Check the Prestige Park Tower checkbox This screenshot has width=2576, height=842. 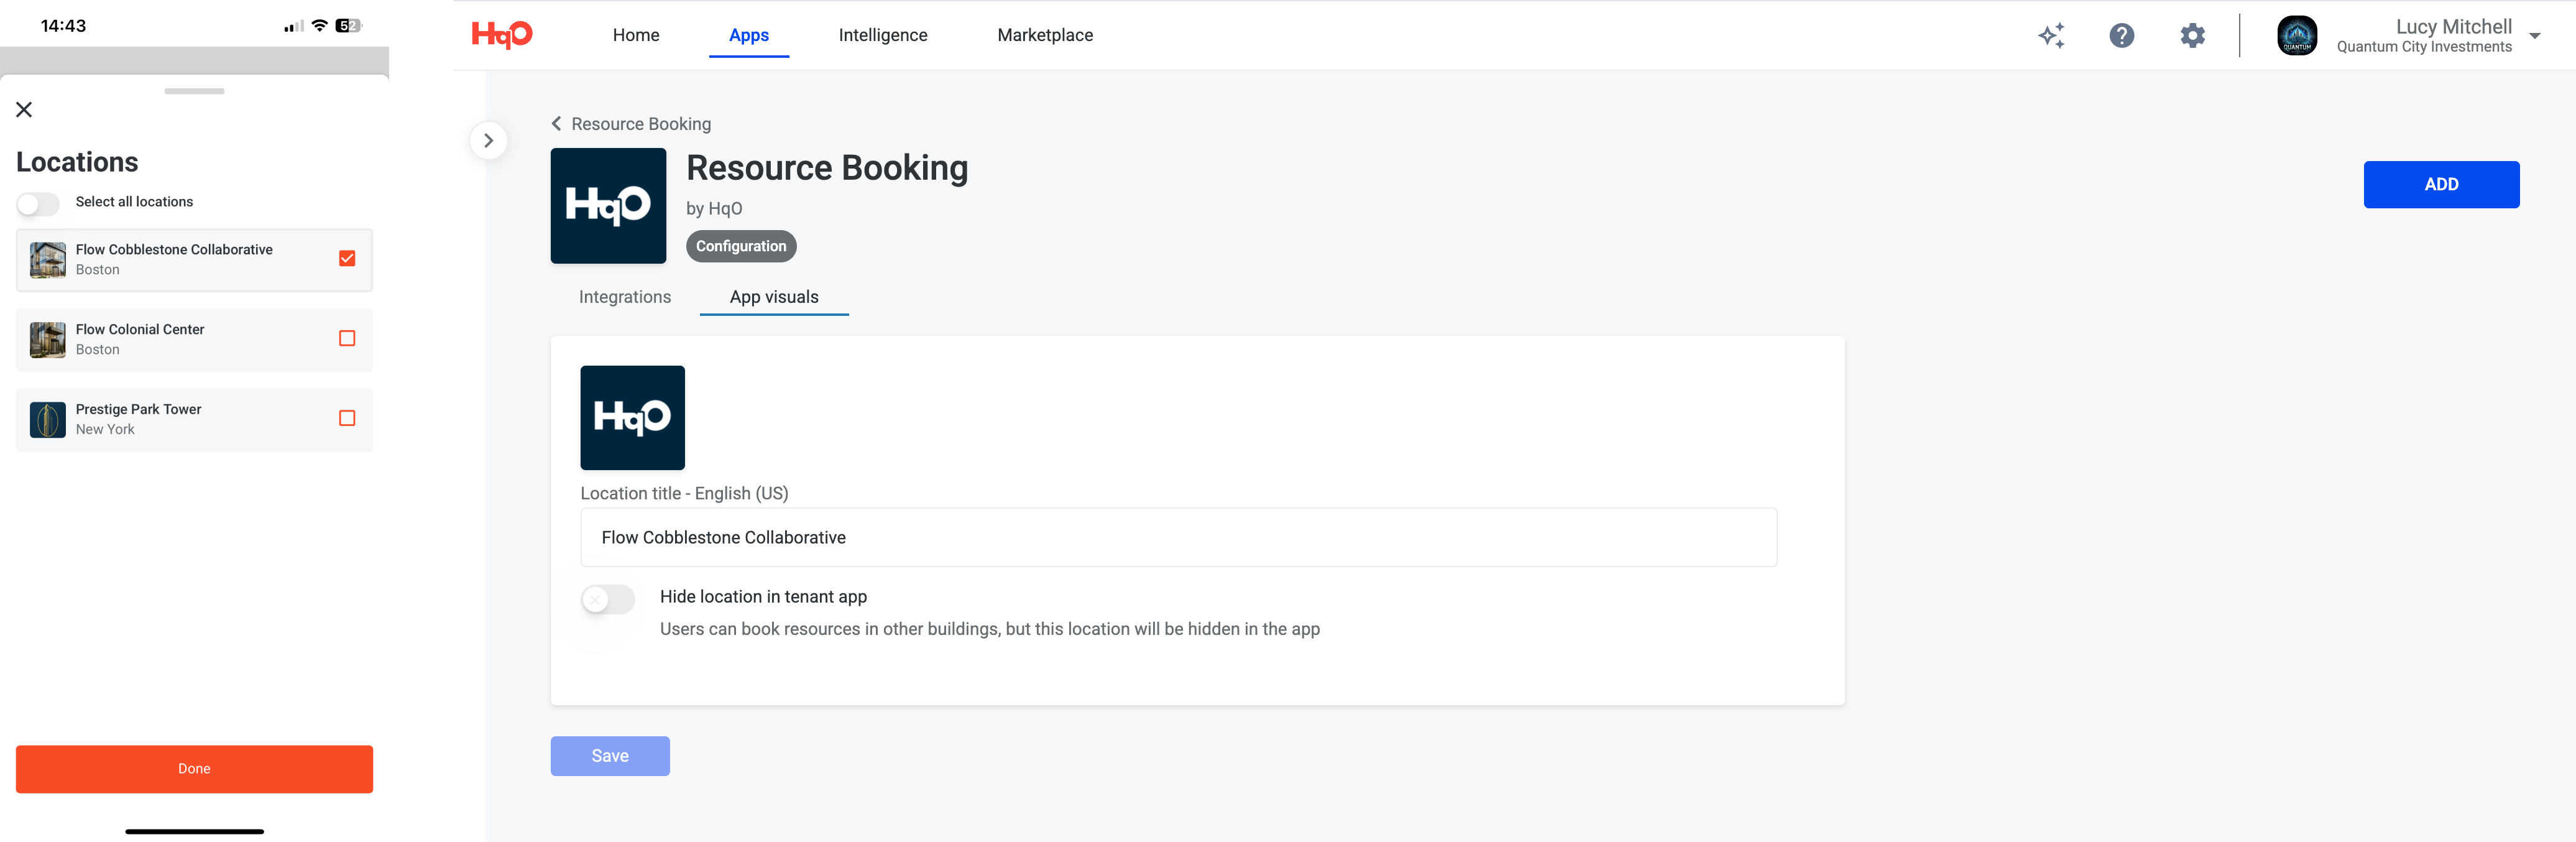point(347,419)
